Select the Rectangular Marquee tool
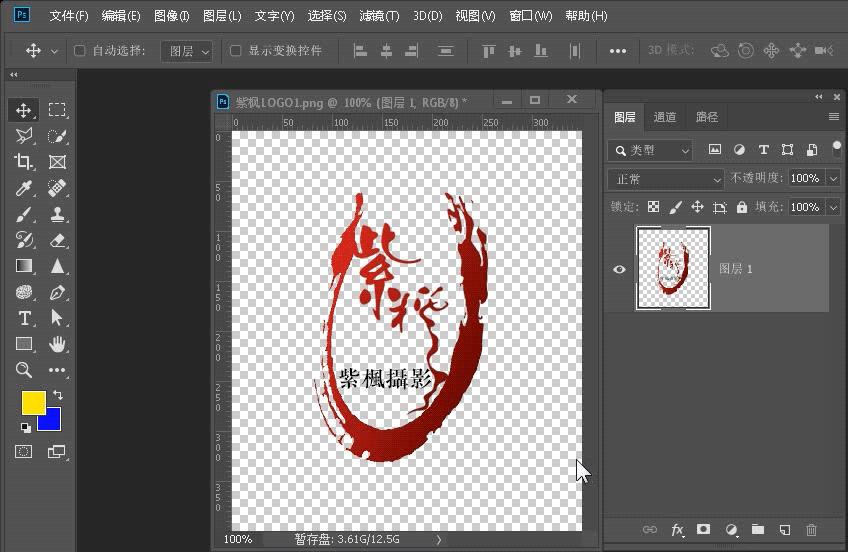Viewport: 848px width, 552px height. click(x=57, y=110)
